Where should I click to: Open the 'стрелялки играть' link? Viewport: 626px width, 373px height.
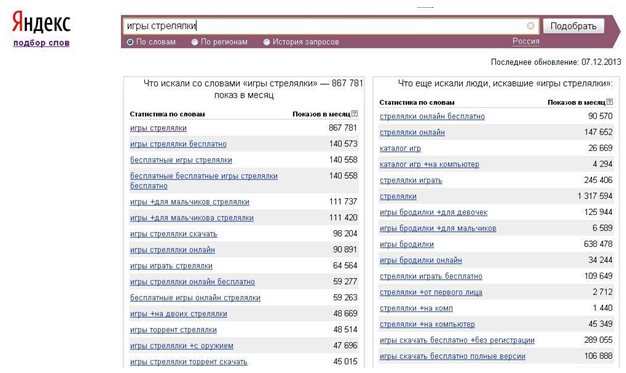pyautogui.click(x=411, y=180)
